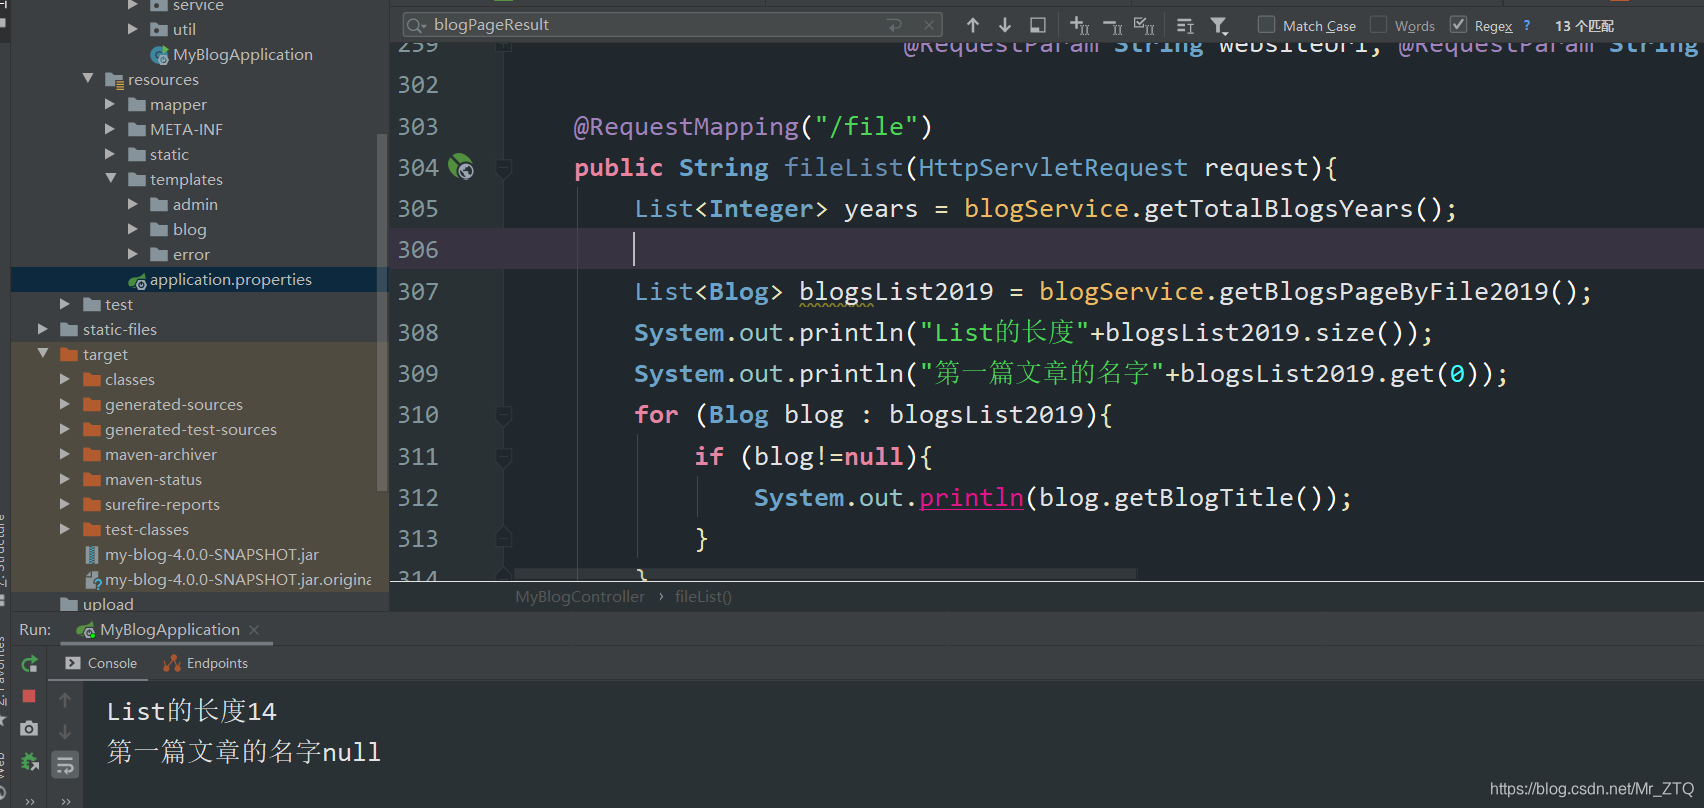The width and height of the screenshot is (1704, 808).
Task: Click new line icon in search field
Action: pos(895,25)
